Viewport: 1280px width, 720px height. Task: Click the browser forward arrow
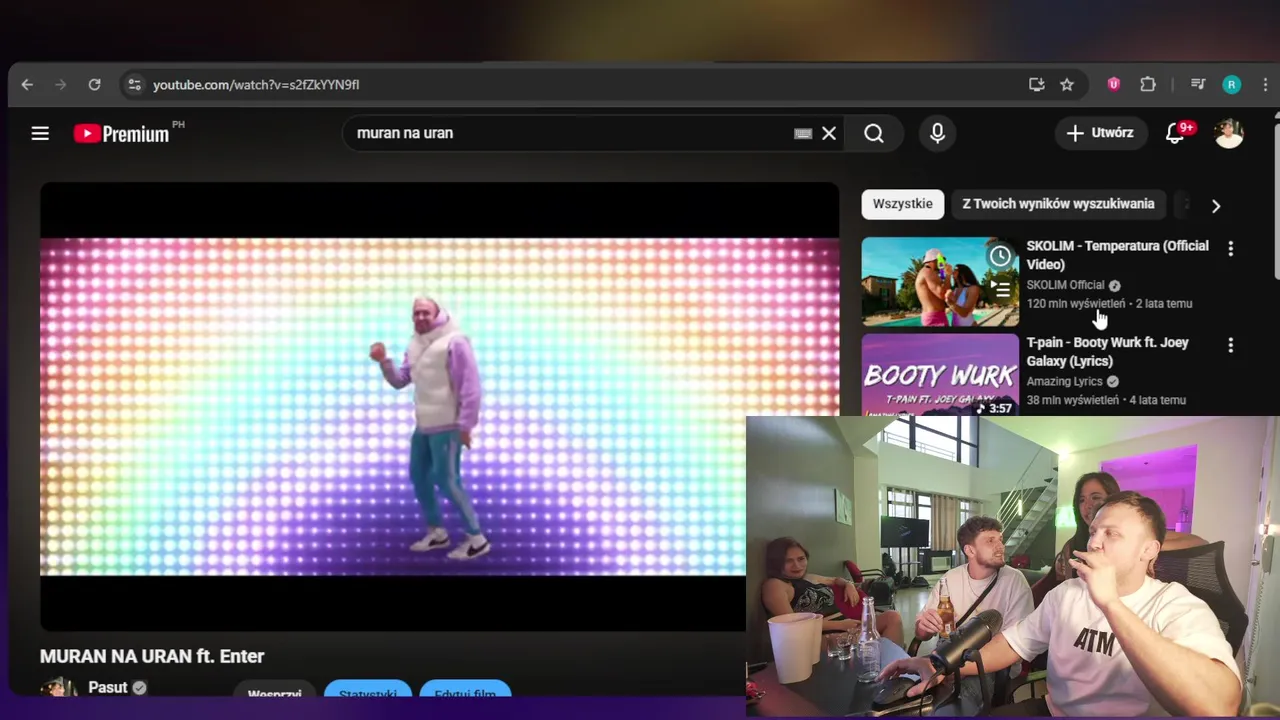point(61,85)
